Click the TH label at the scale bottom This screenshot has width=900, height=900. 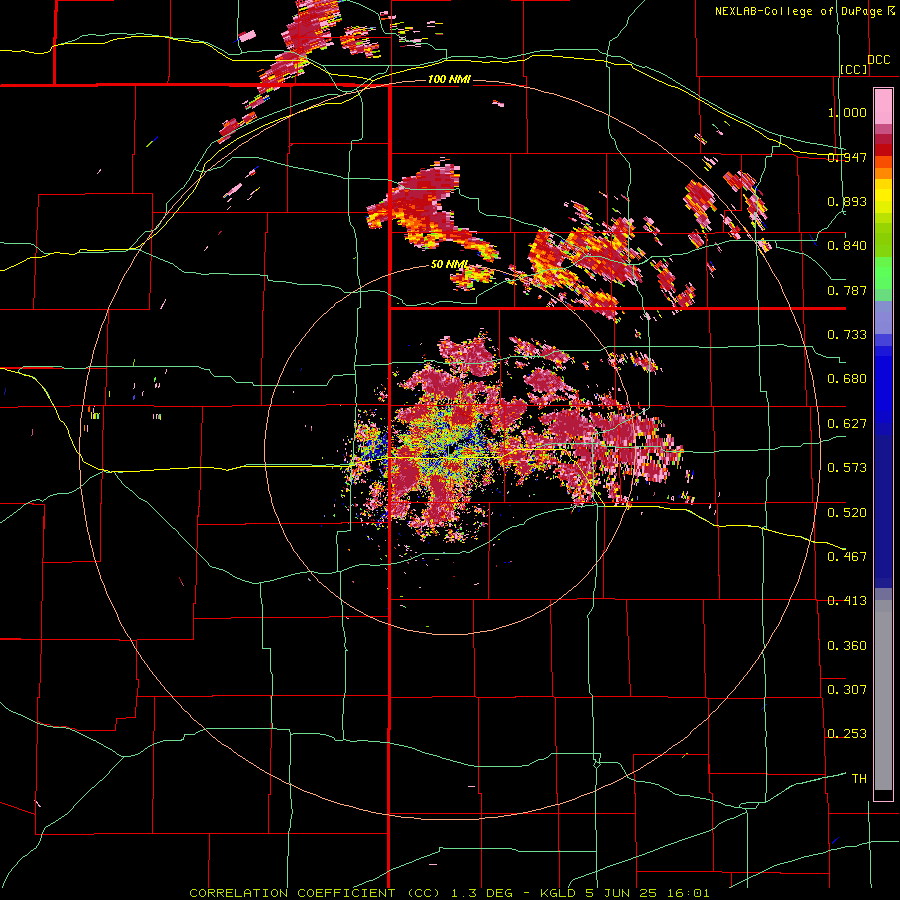(859, 778)
